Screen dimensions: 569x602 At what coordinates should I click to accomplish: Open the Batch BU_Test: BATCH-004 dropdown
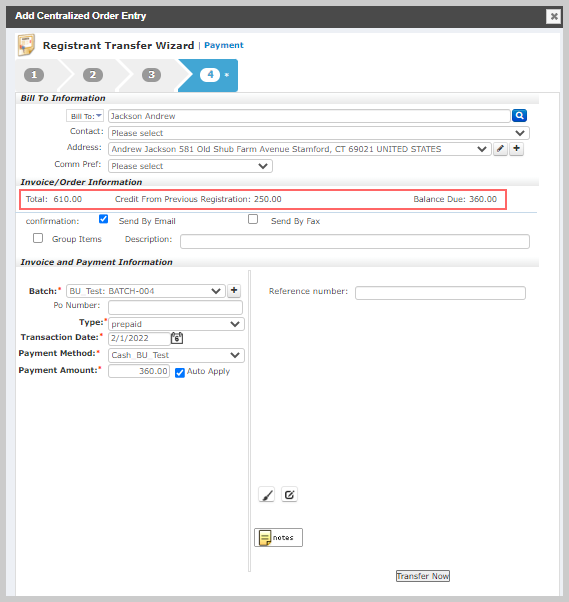click(x=146, y=291)
